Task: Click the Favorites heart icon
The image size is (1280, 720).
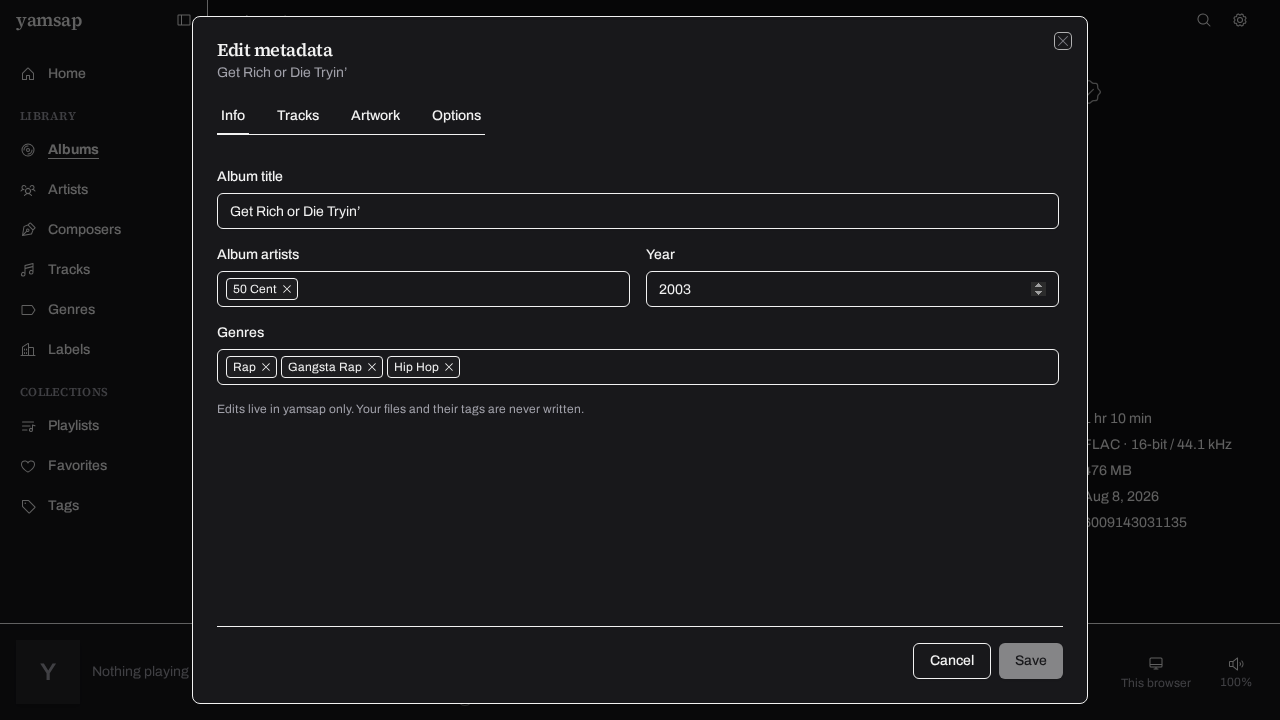Action: (x=28, y=466)
